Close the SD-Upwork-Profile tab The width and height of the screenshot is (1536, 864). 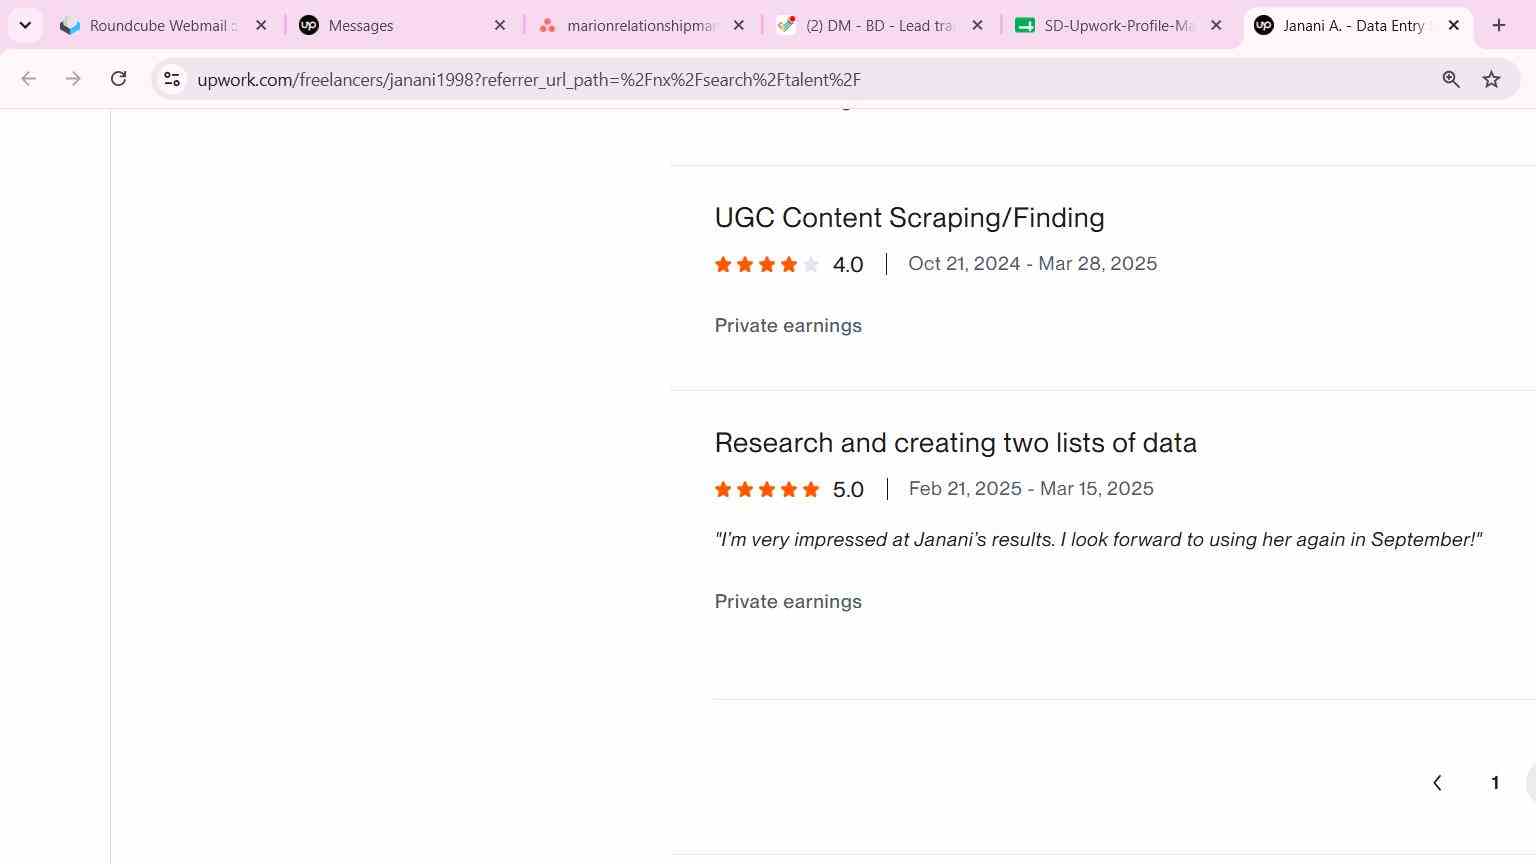coord(1216,25)
